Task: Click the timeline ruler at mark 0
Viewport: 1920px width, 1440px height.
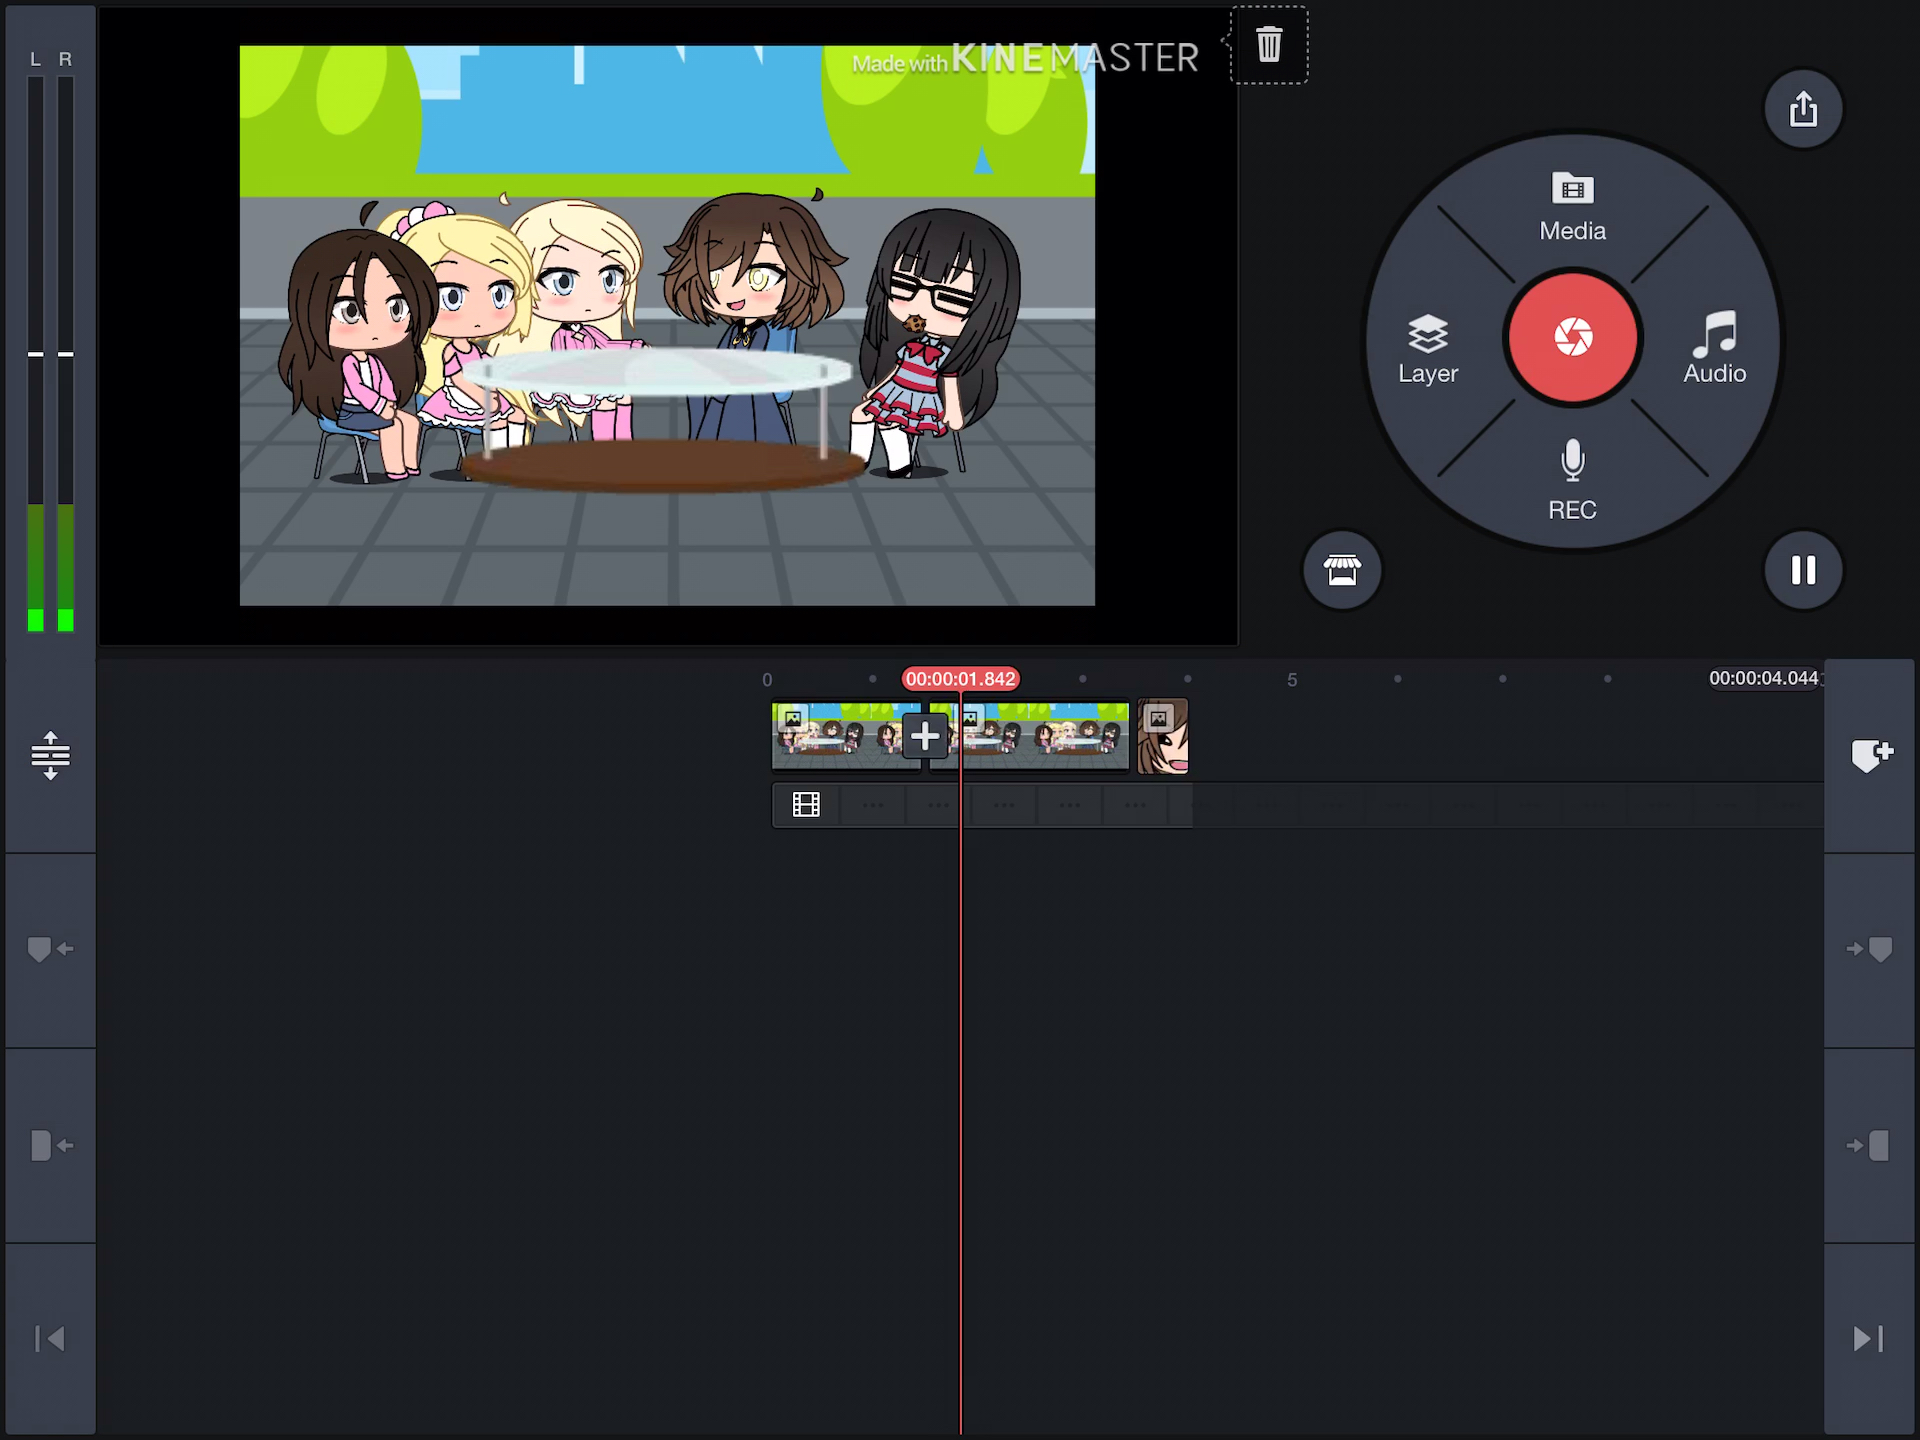Action: [x=767, y=680]
